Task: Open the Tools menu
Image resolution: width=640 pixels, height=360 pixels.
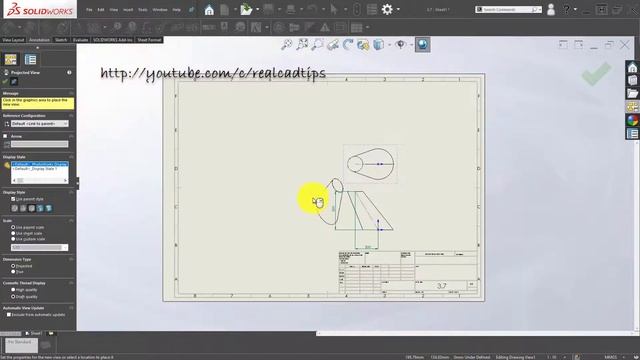Action: click(x=142, y=9)
